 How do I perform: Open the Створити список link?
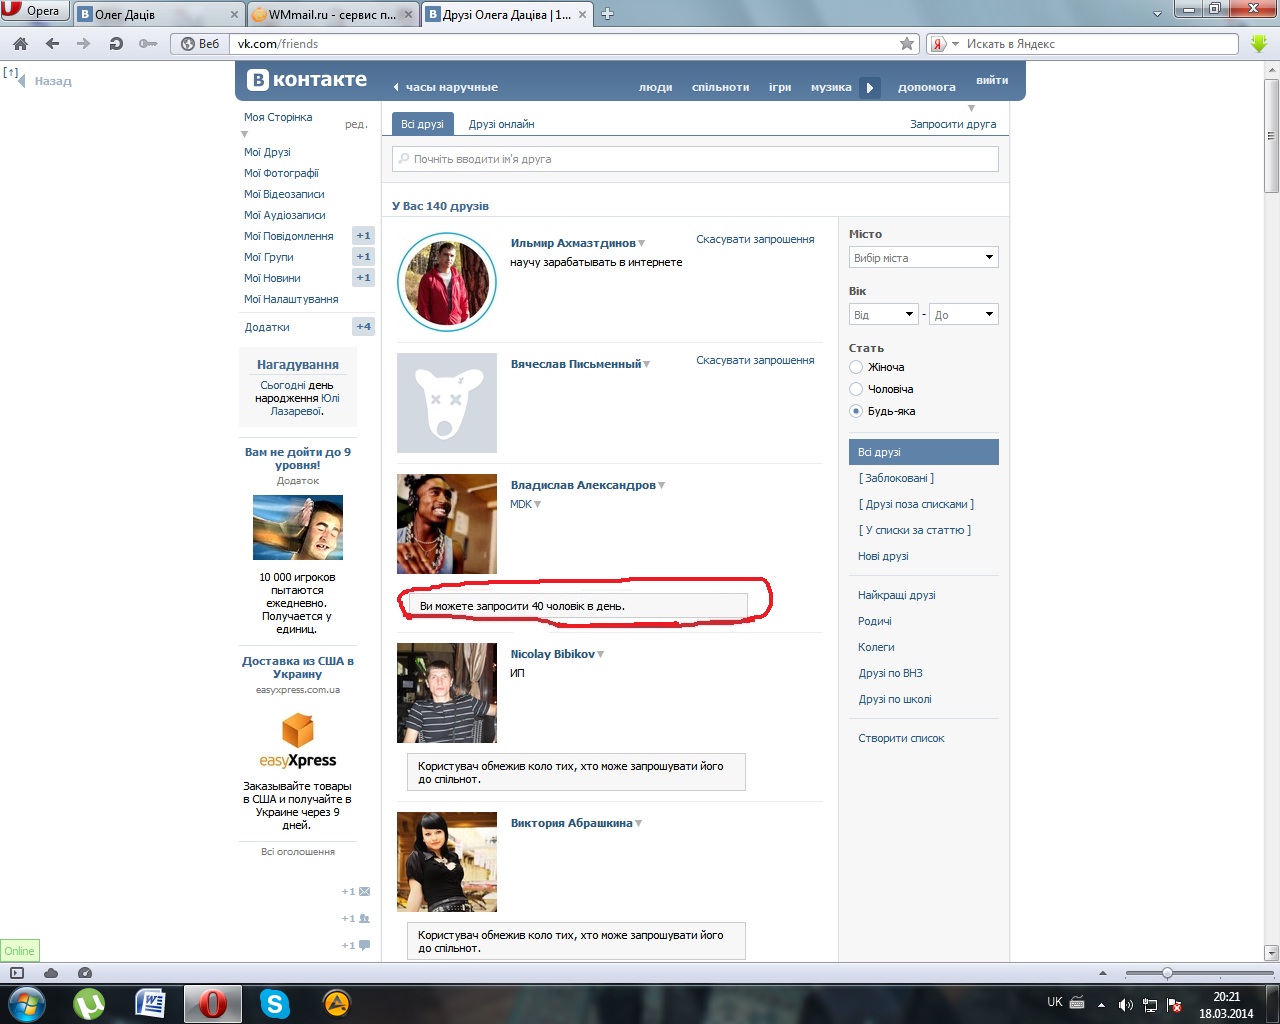(901, 738)
